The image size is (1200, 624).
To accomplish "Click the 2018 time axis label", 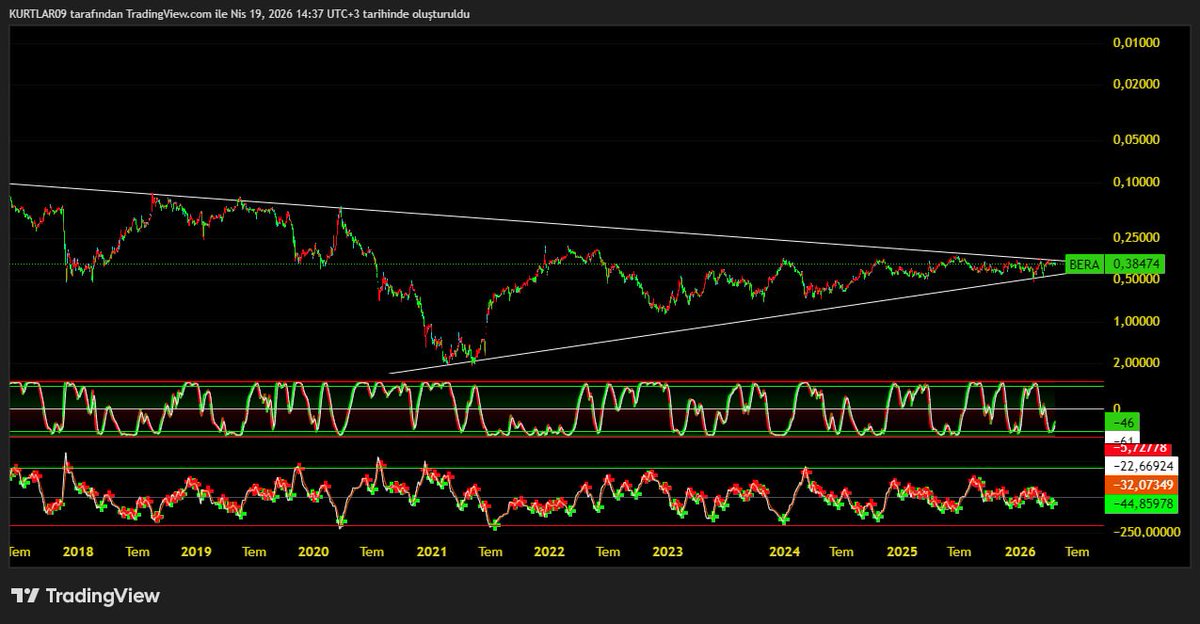I will (x=78, y=552).
